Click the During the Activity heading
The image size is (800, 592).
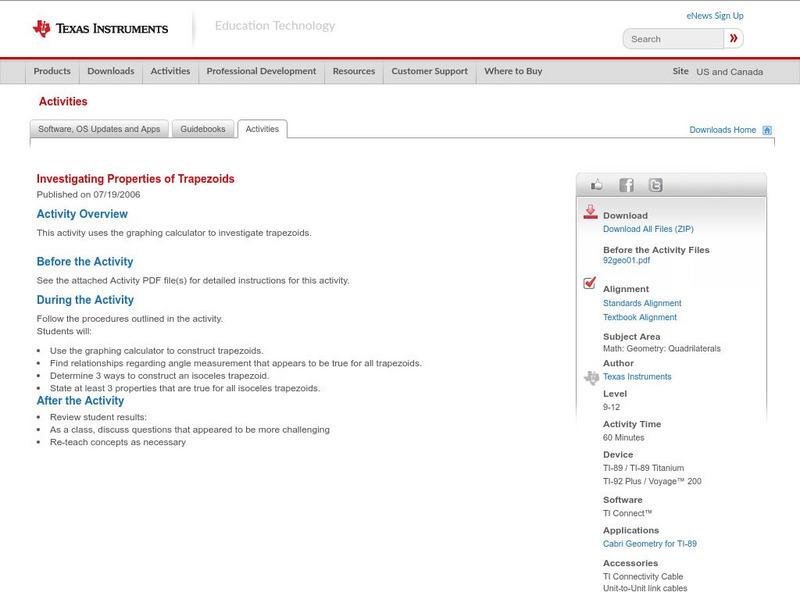point(85,300)
